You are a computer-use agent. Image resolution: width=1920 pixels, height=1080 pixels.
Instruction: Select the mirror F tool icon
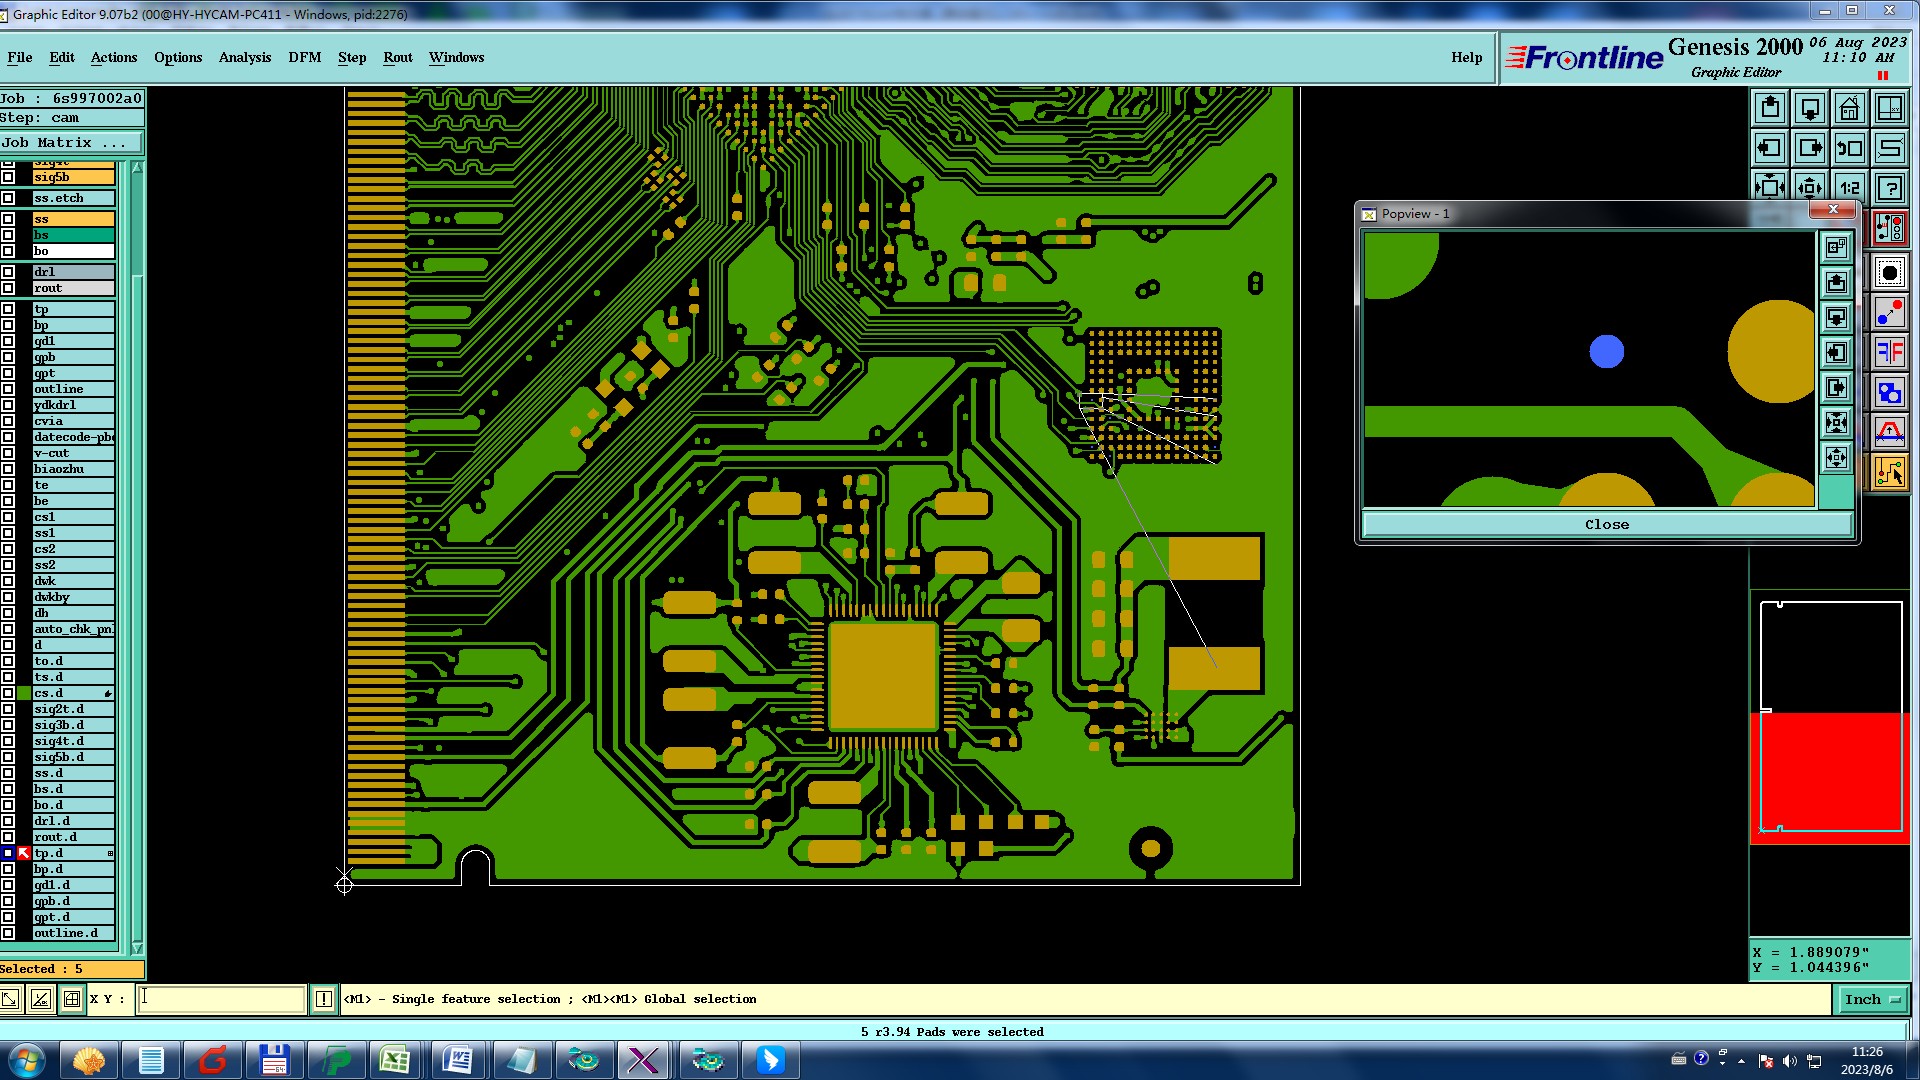[1889, 352]
